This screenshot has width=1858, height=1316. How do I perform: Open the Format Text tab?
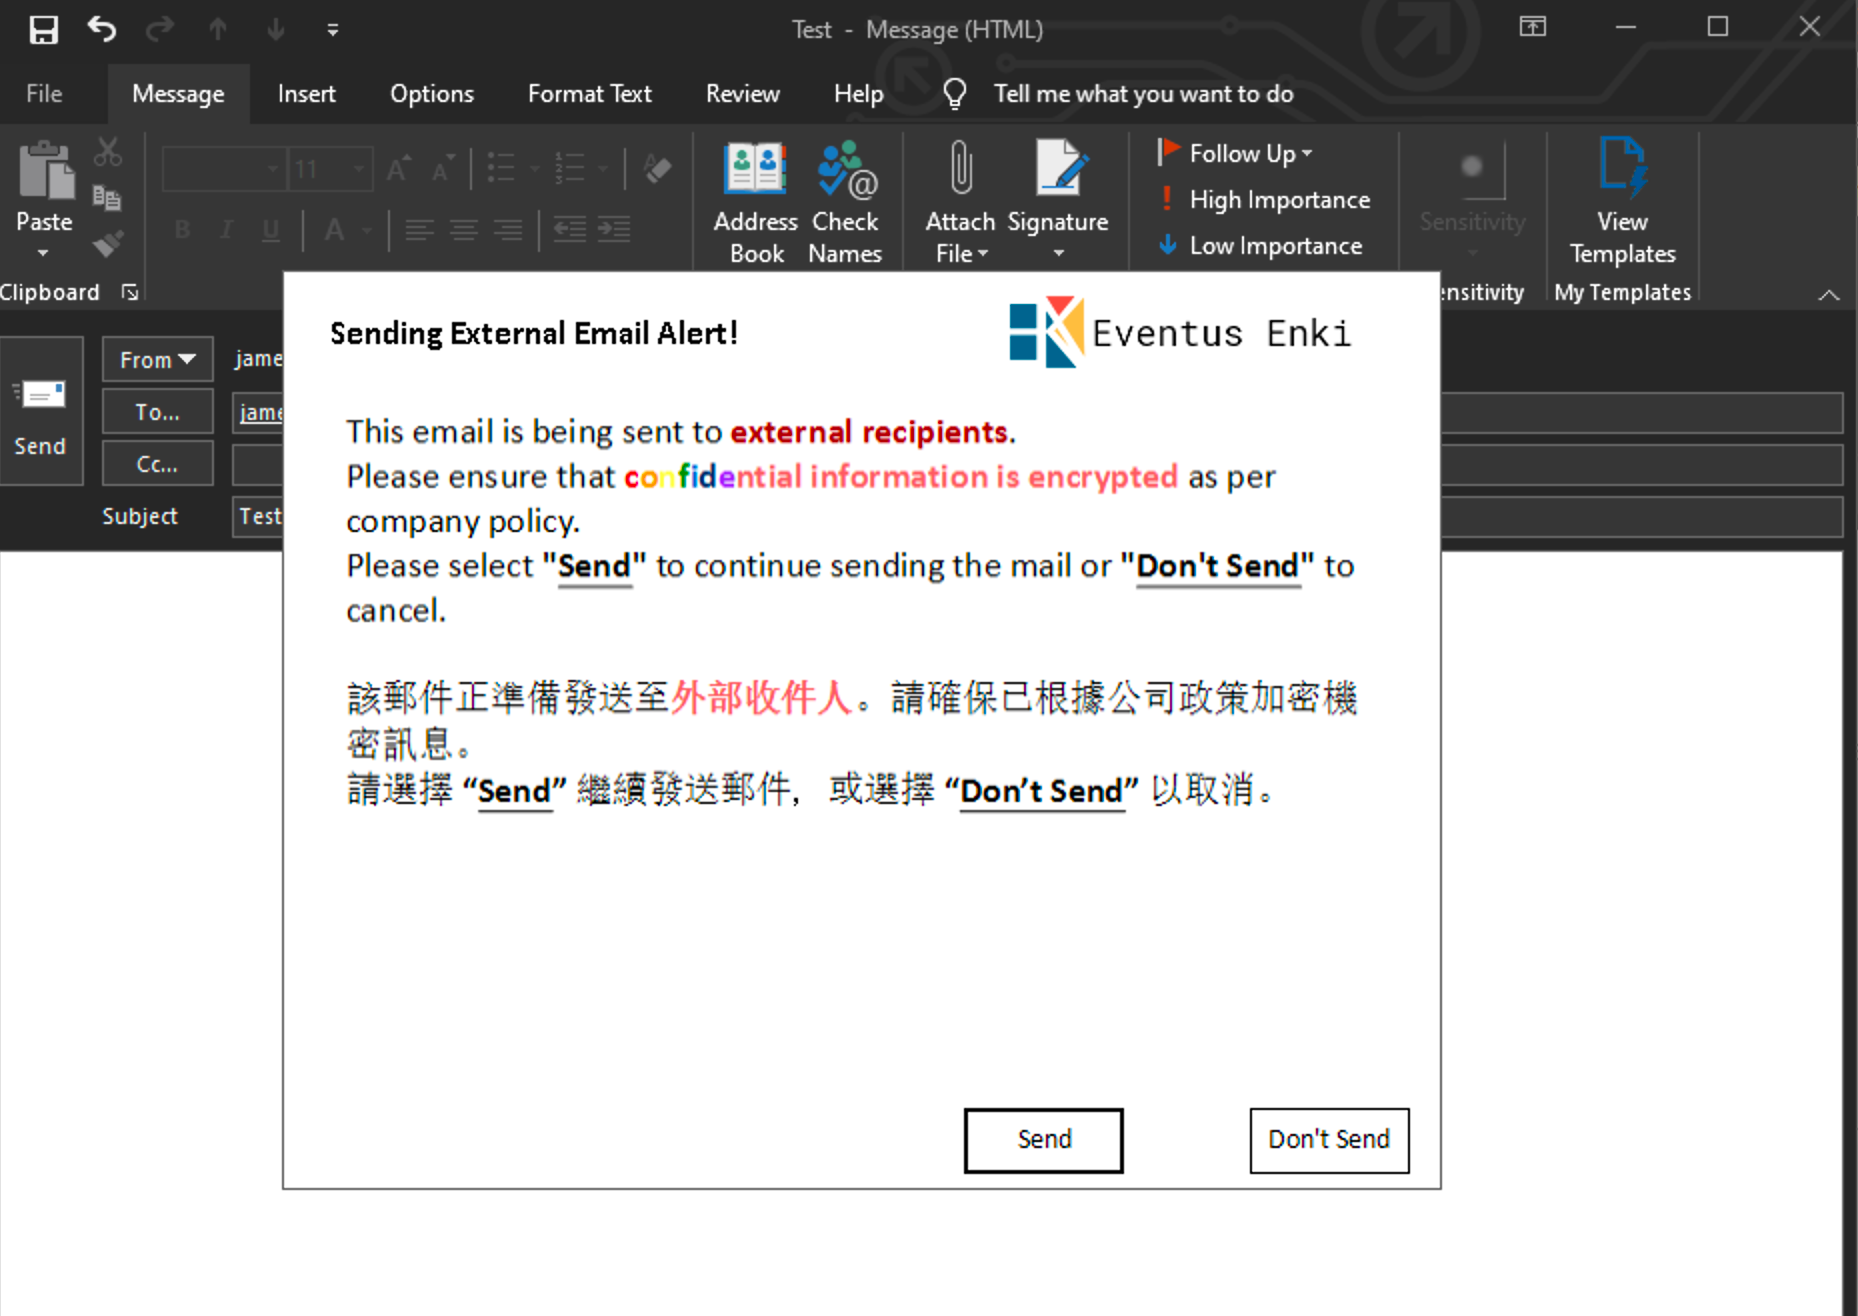(x=590, y=94)
